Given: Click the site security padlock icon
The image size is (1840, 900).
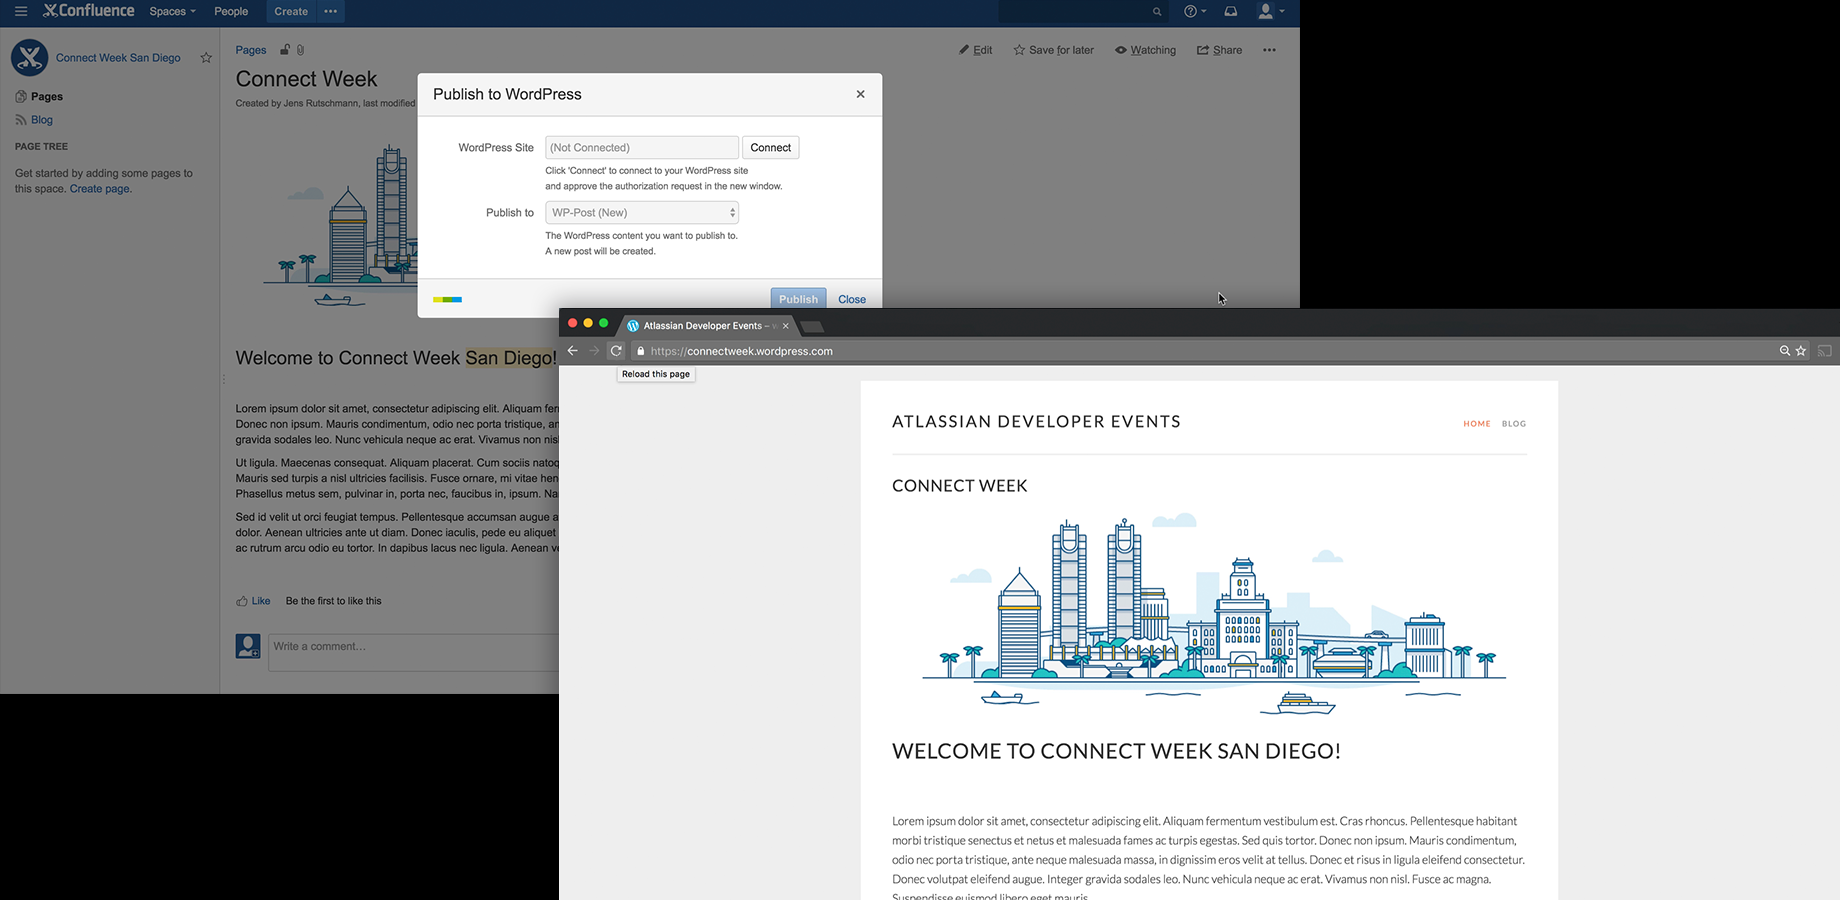Looking at the screenshot, I should pyautogui.click(x=641, y=351).
